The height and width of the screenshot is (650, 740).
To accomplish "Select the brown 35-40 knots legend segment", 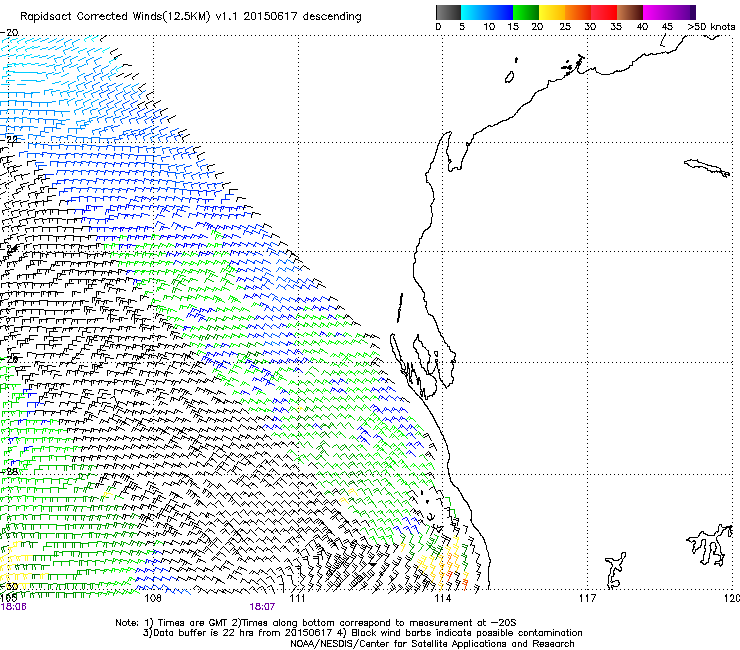I will pos(630,12).
